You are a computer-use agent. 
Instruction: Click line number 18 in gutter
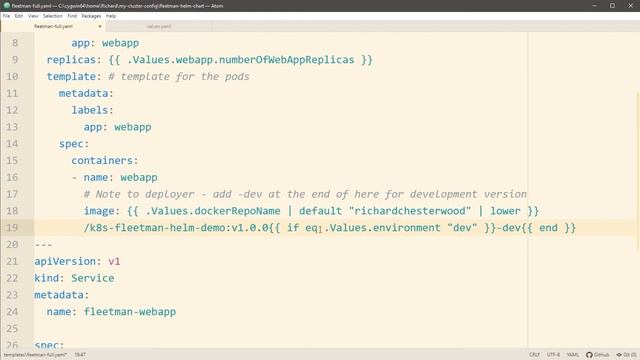[x=12, y=211]
